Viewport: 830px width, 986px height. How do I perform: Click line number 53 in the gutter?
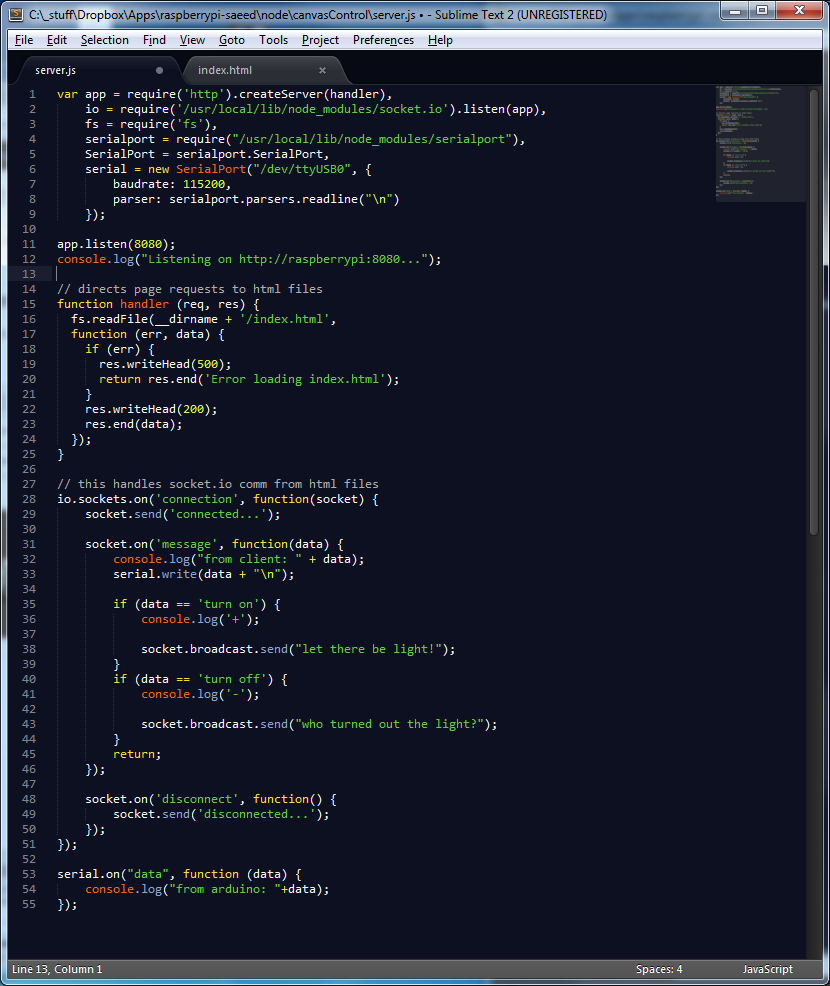[x=29, y=874]
